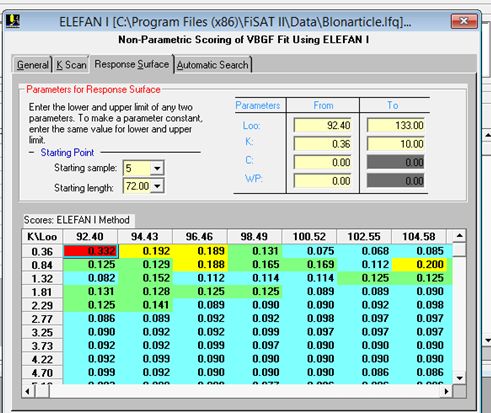Click the disabled WP To field
The height and width of the screenshot is (413, 491).
(396, 181)
